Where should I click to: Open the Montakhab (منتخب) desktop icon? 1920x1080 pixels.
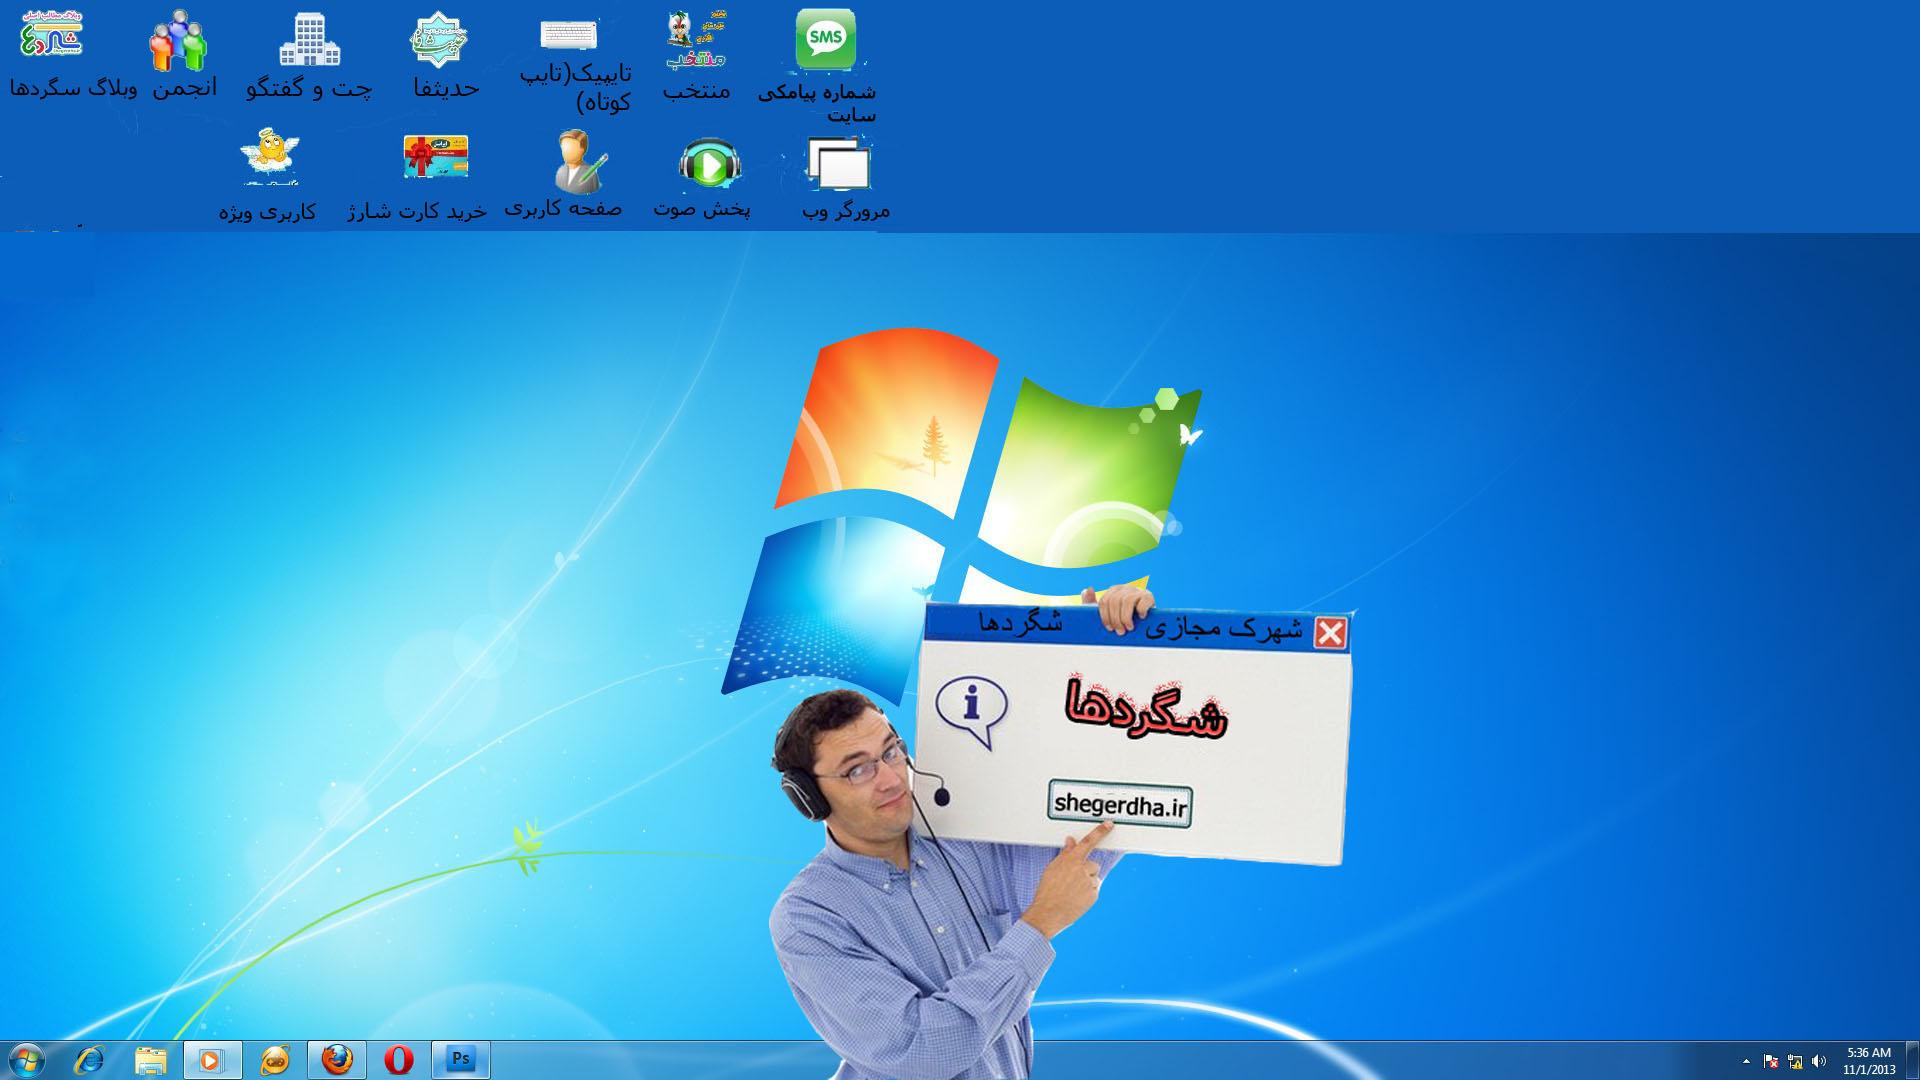(696, 42)
